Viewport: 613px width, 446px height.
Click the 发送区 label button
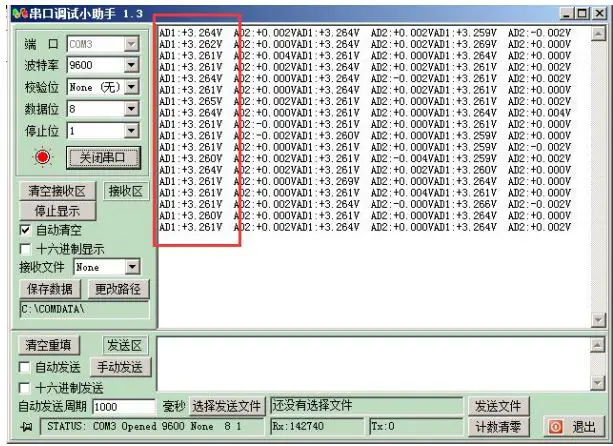click(125, 345)
